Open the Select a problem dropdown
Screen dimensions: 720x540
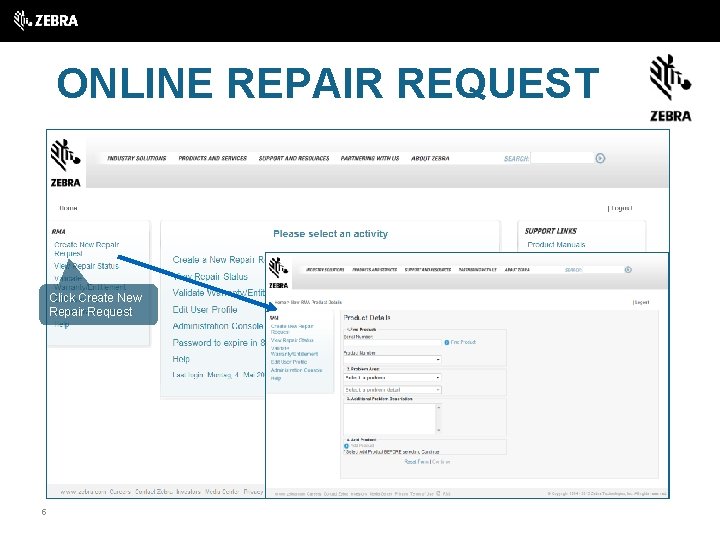pyautogui.click(x=393, y=377)
